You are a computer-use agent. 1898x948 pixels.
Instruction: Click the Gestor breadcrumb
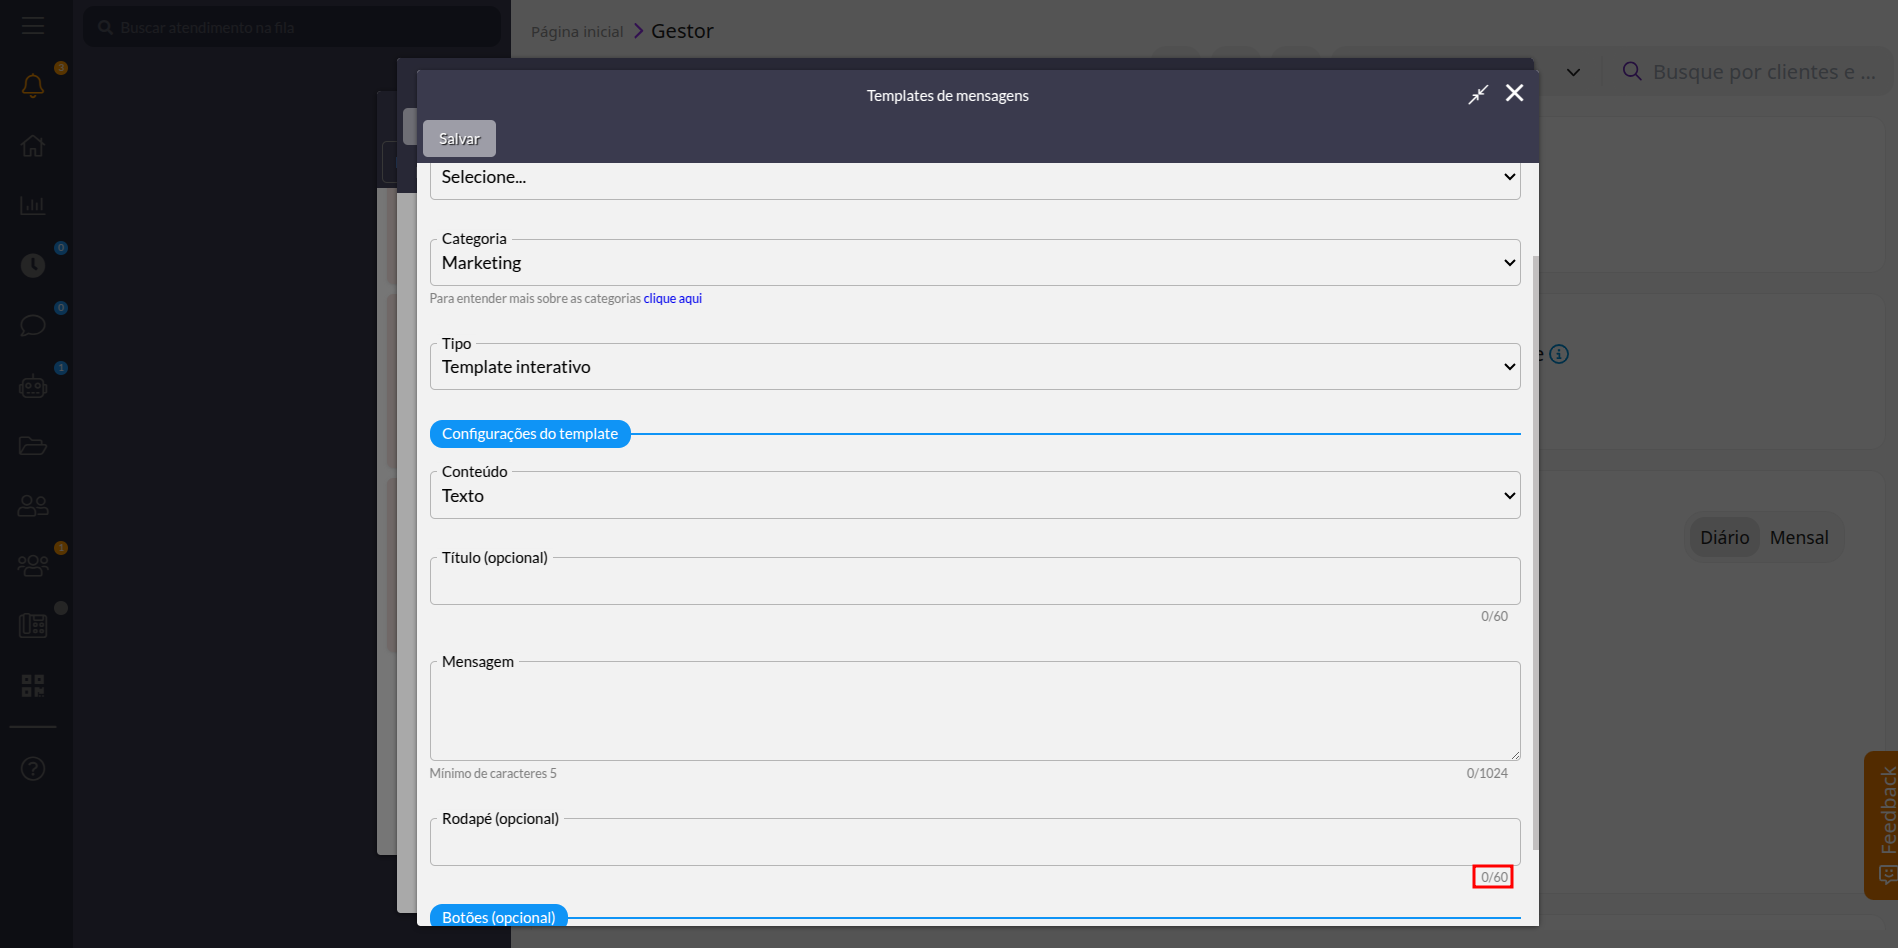click(682, 31)
